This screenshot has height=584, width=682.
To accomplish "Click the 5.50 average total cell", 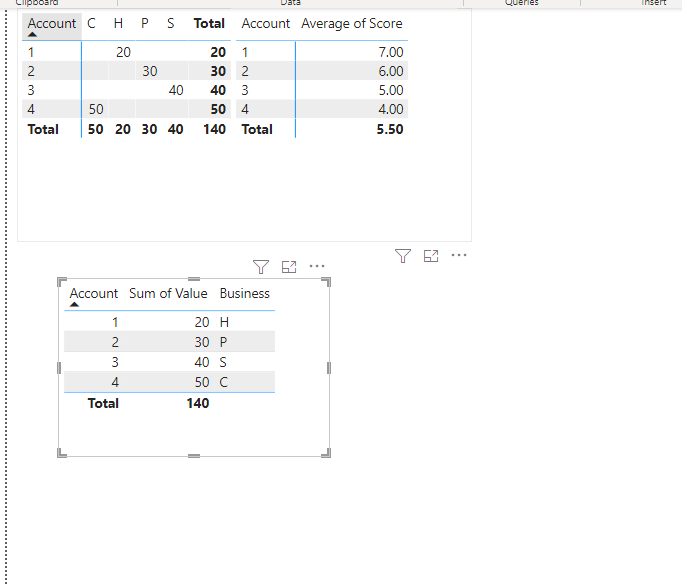I will click(390, 129).
